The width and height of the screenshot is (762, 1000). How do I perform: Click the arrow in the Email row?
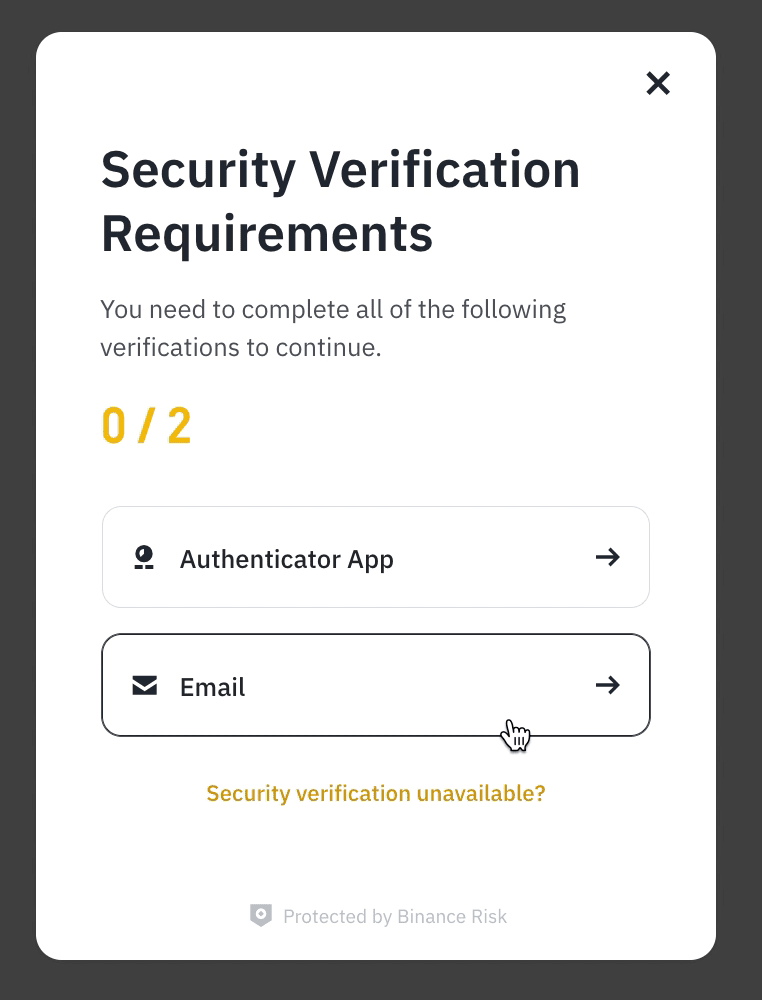click(x=607, y=685)
